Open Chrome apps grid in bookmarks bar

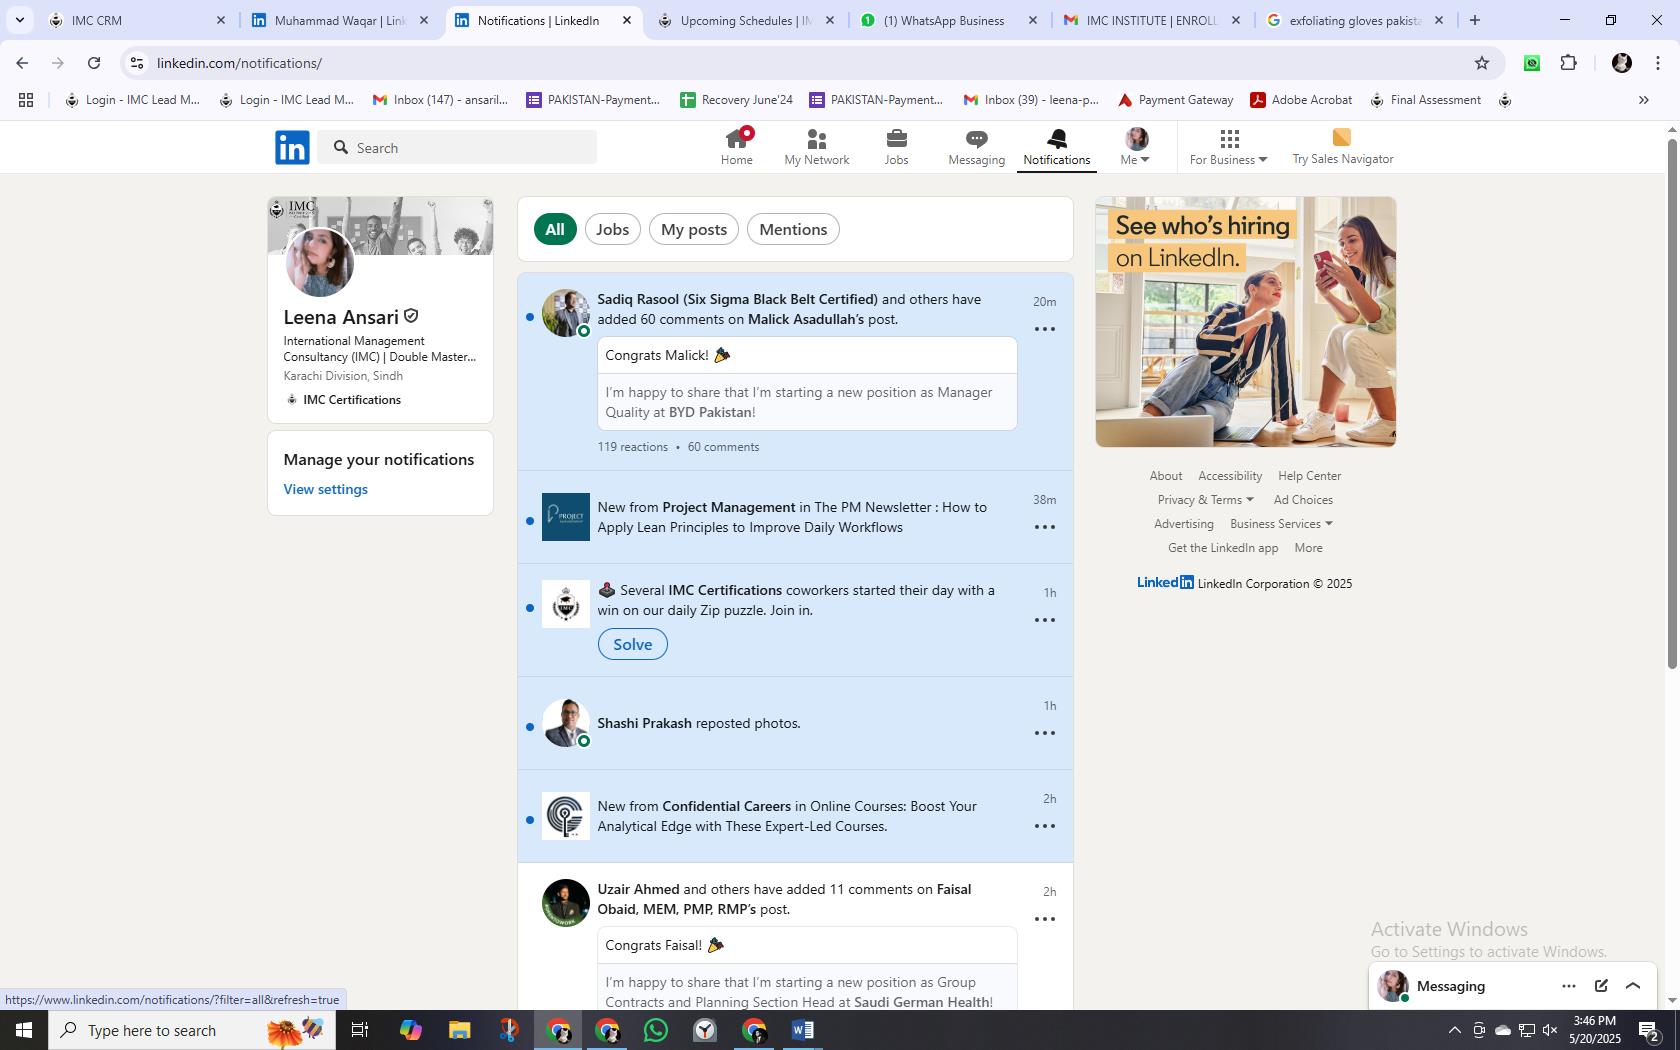(x=26, y=100)
